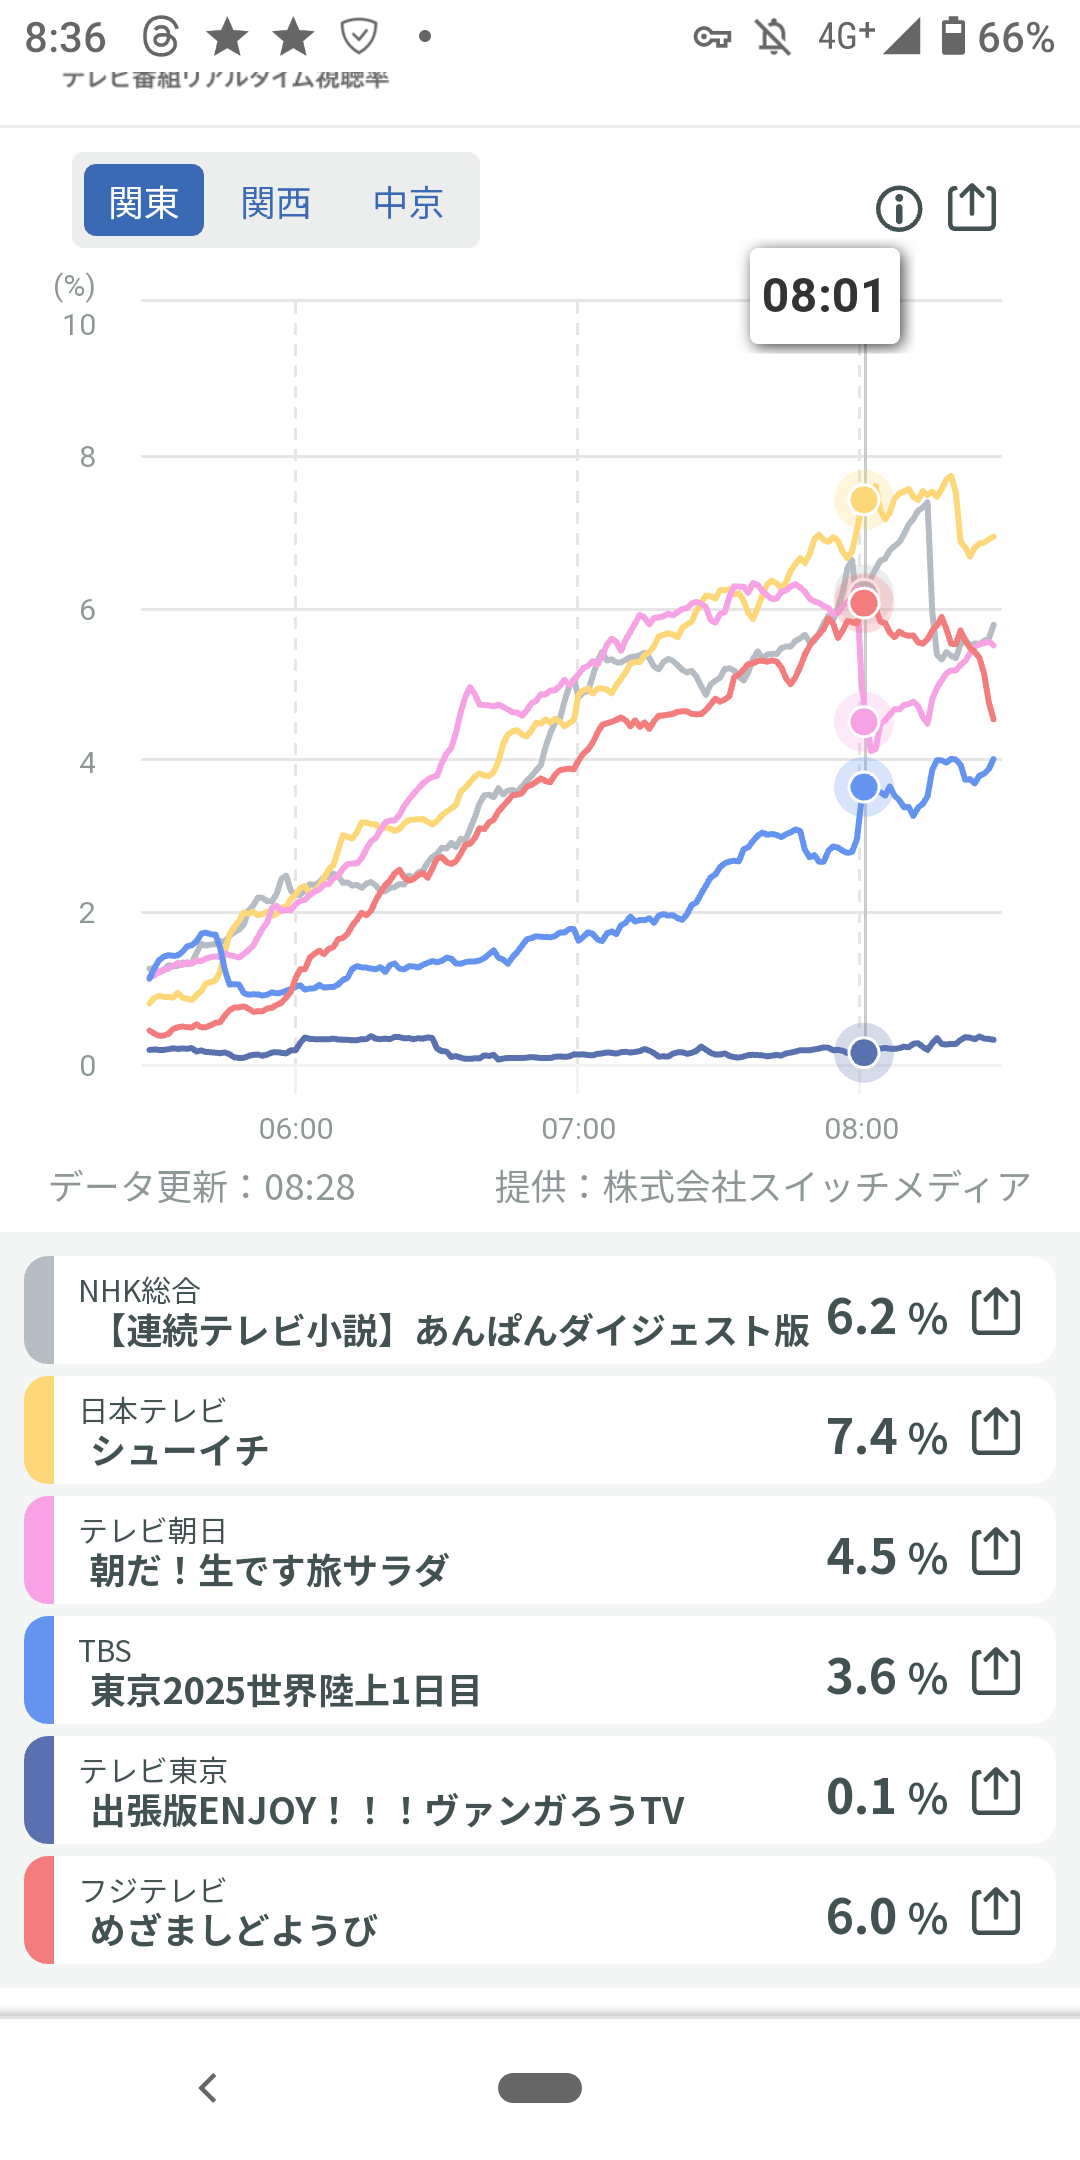Share the NHK総合 rating row
The width and height of the screenshot is (1080, 2160).
coord(996,1311)
